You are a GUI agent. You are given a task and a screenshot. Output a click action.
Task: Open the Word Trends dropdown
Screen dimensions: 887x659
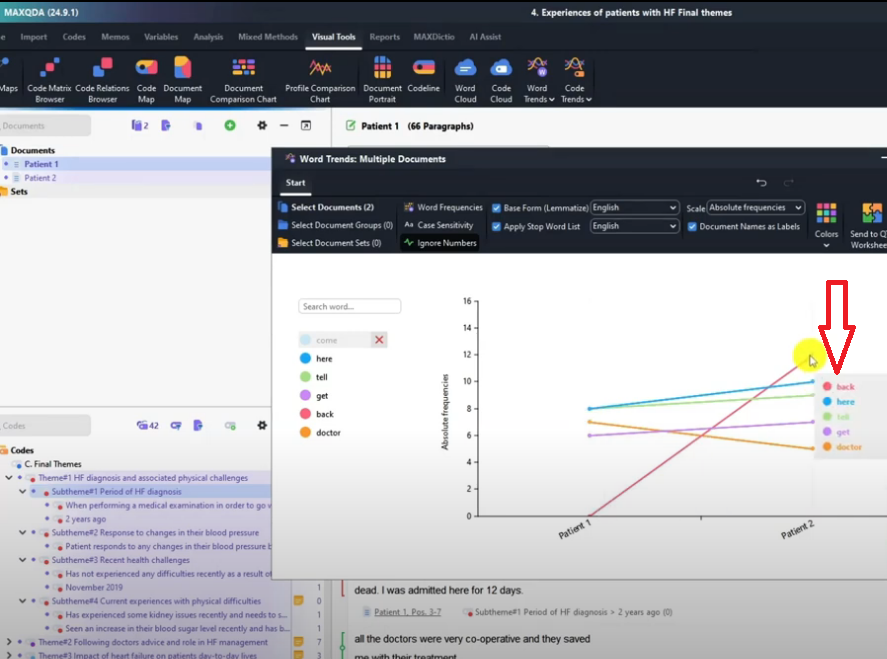(538, 80)
